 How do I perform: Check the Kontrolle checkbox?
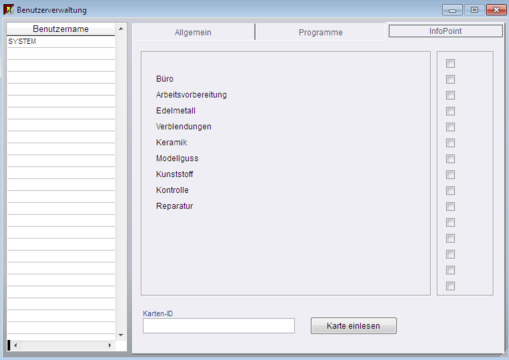450,191
